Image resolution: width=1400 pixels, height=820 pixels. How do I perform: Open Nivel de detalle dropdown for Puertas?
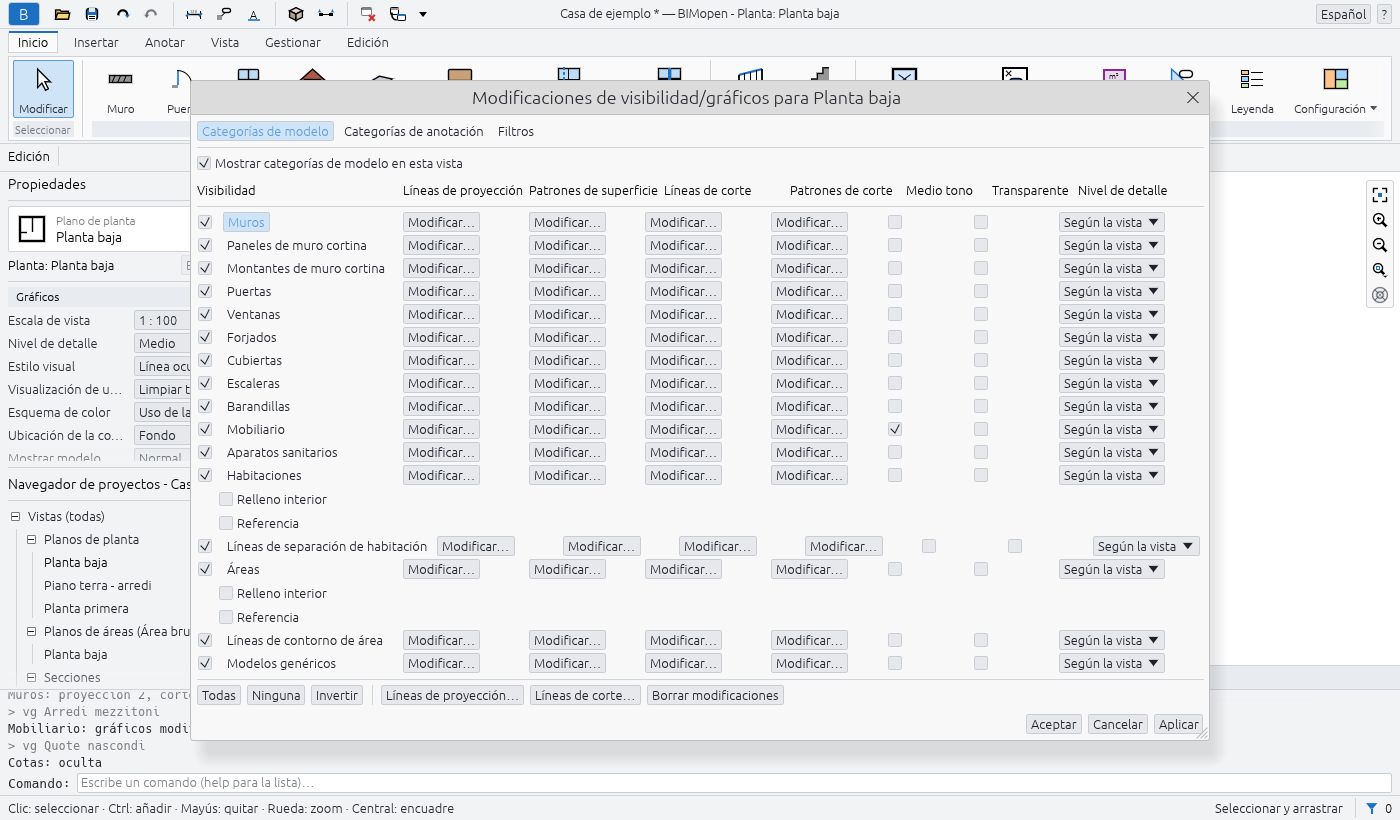tap(1111, 291)
